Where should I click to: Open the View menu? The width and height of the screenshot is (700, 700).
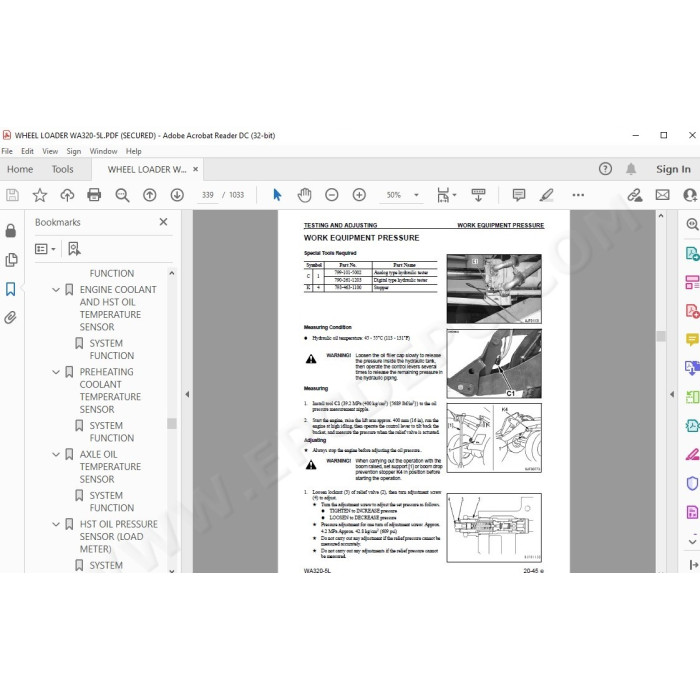pyautogui.click(x=50, y=151)
